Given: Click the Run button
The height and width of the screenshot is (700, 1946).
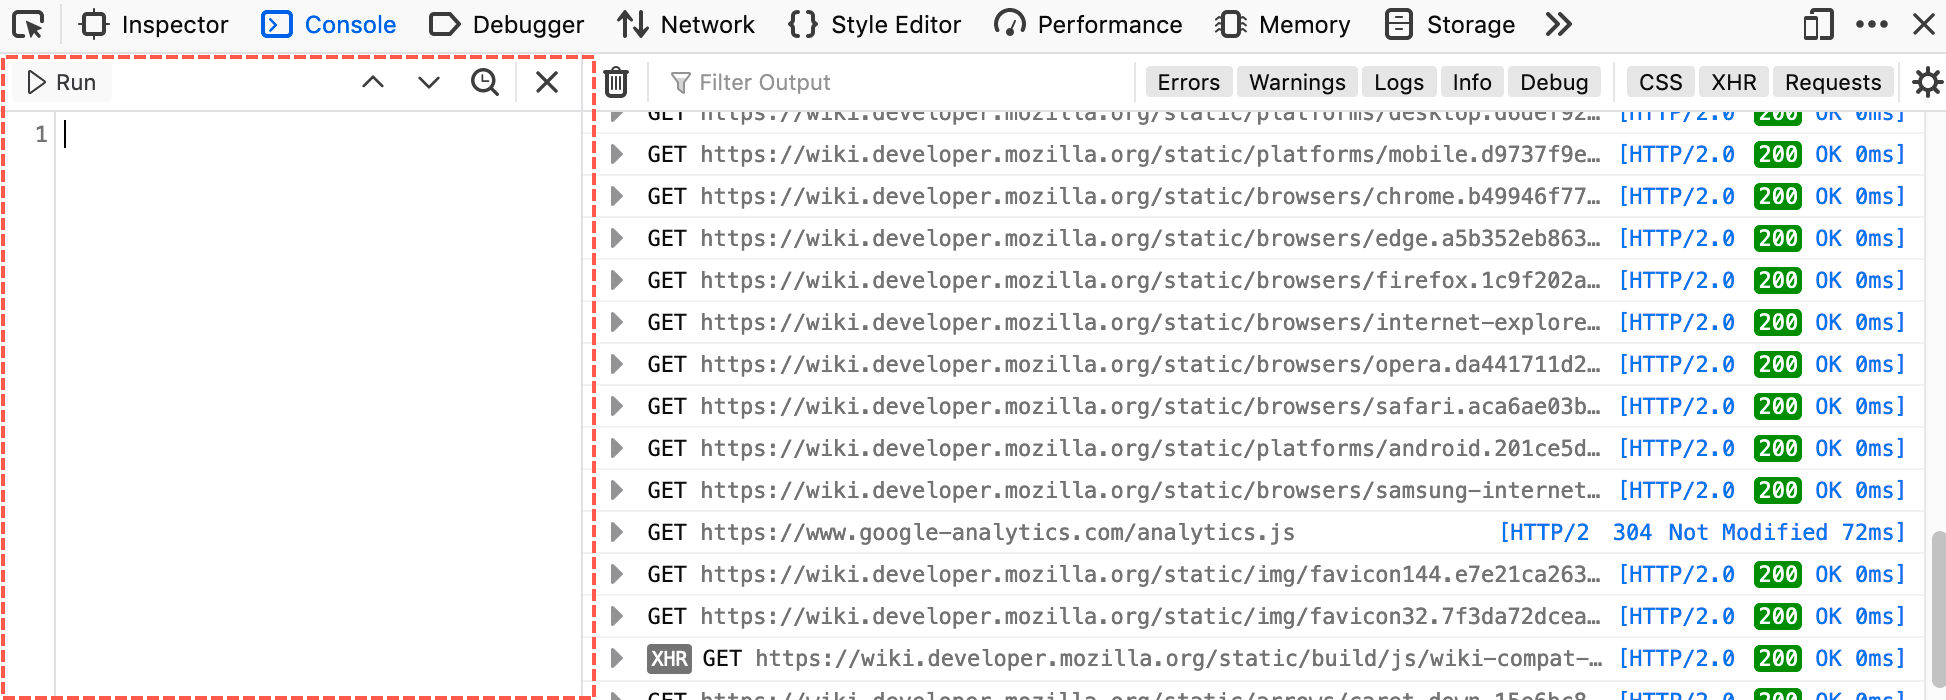Looking at the screenshot, I should [62, 82].
